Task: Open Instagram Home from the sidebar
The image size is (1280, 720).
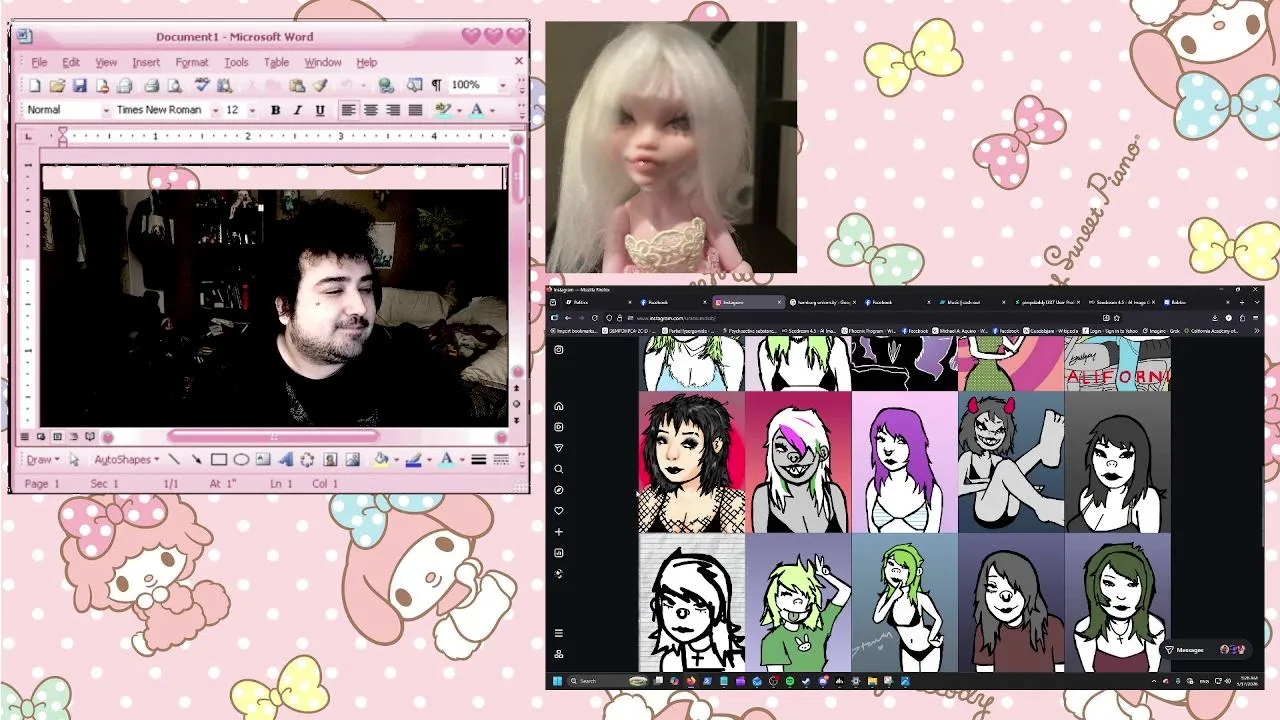Action: click(x=559, y=406)
